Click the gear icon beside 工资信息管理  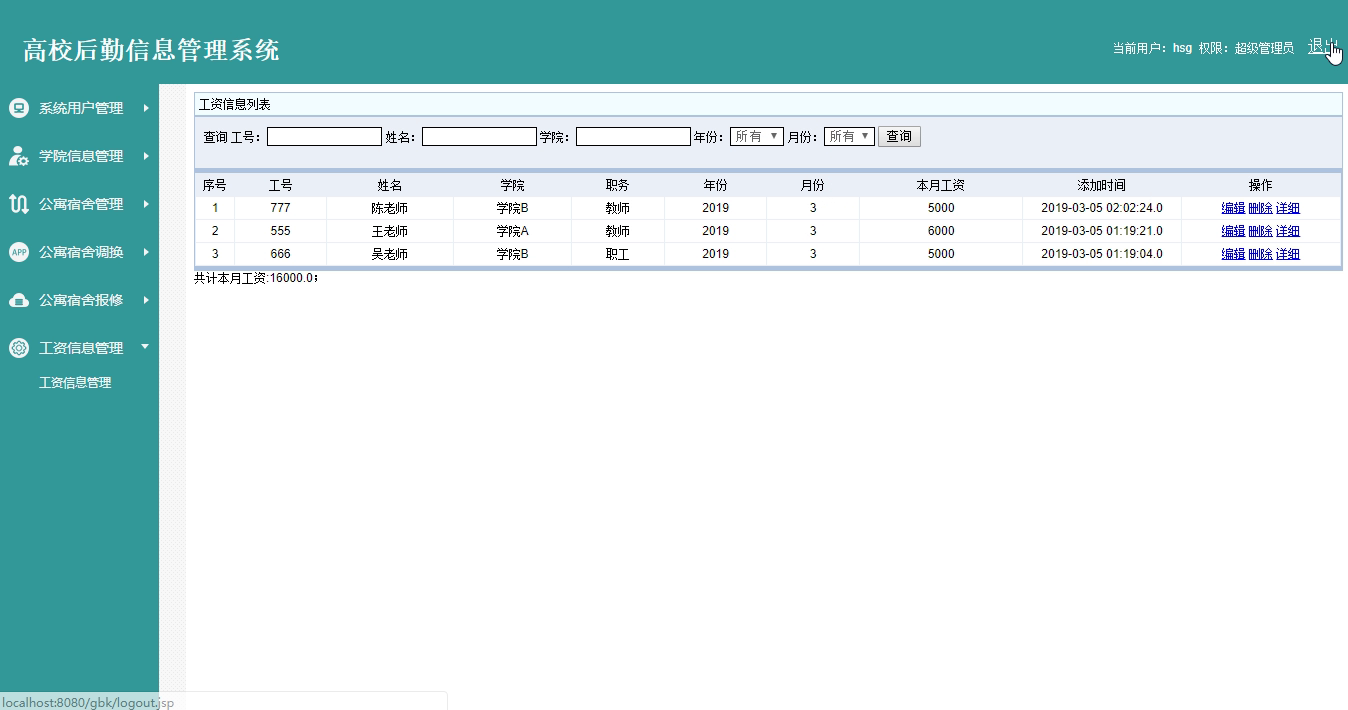[18, 348]
